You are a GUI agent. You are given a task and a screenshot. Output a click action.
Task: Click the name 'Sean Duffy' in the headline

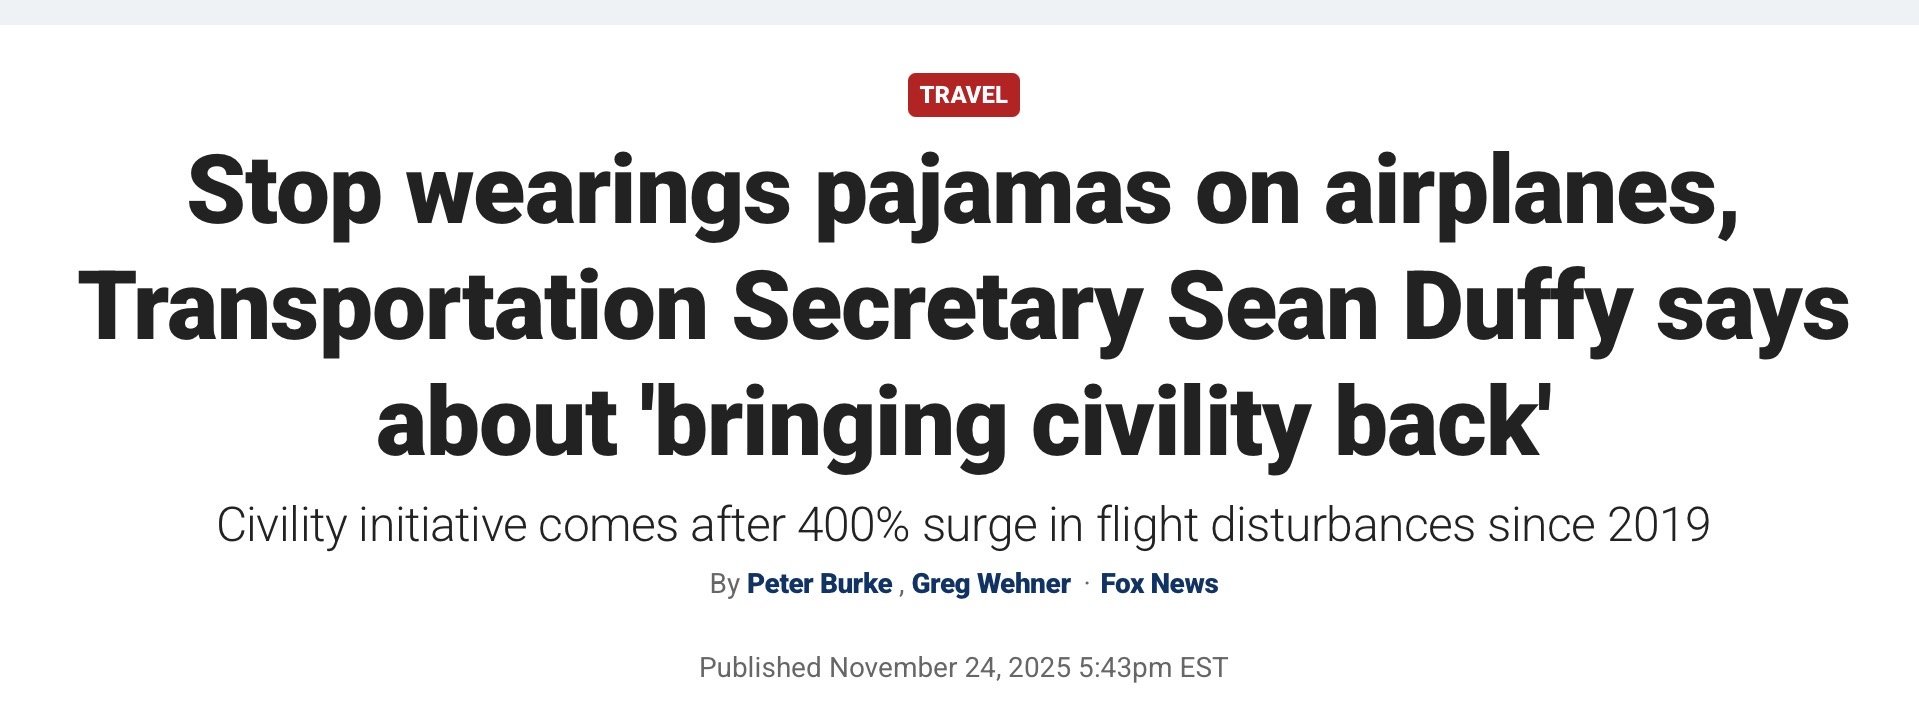[1399, 308]
